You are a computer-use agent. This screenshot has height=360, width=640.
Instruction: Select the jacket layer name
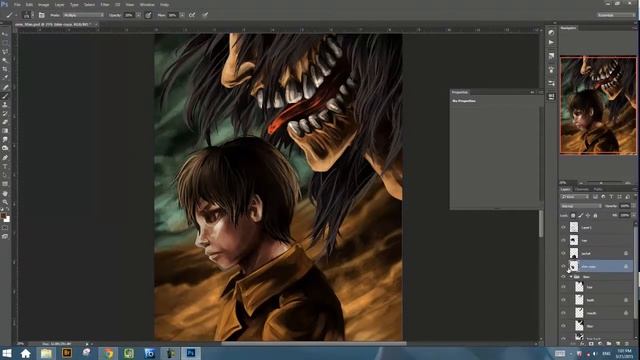(586, 253)
